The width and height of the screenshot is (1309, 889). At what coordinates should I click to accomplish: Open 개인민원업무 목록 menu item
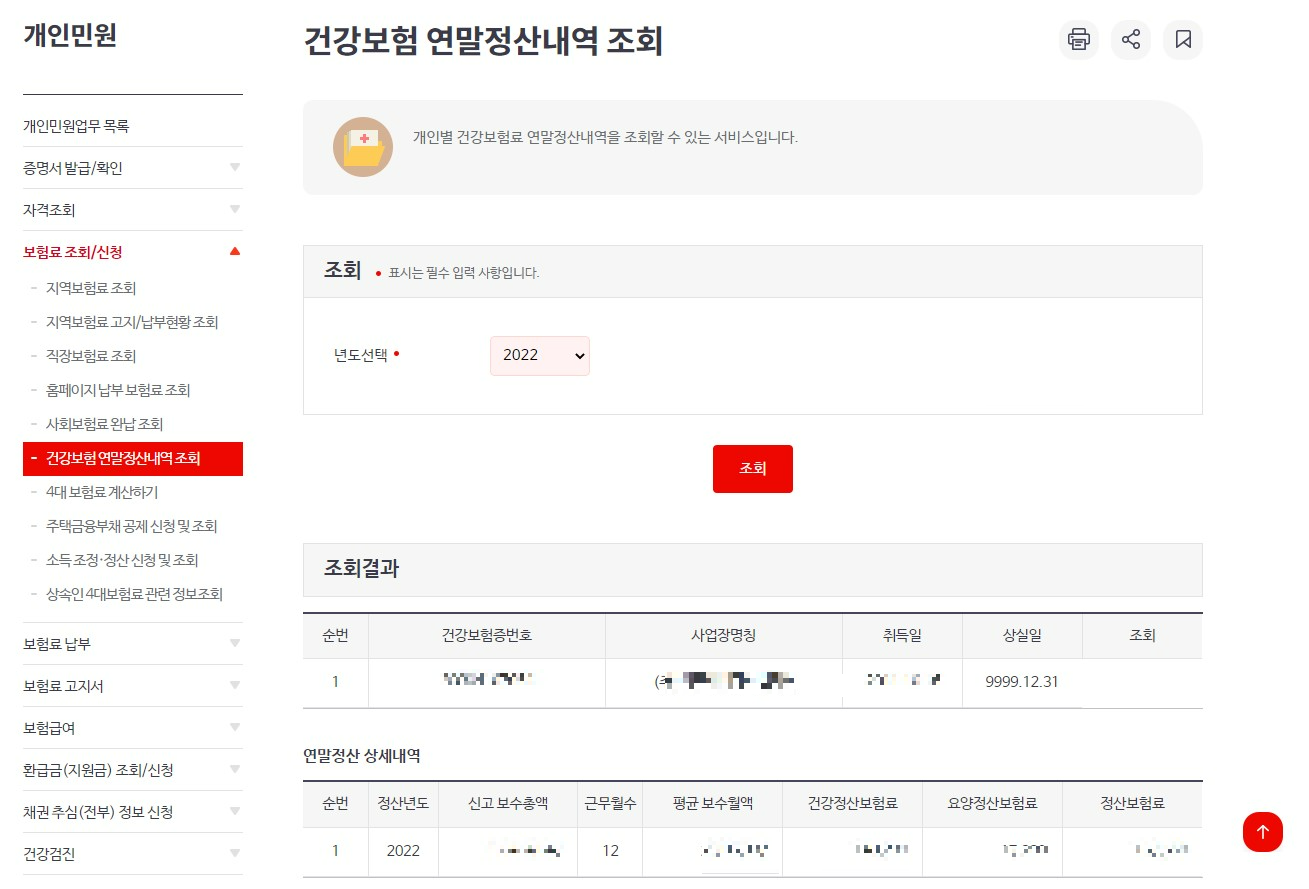coord(133,126)
